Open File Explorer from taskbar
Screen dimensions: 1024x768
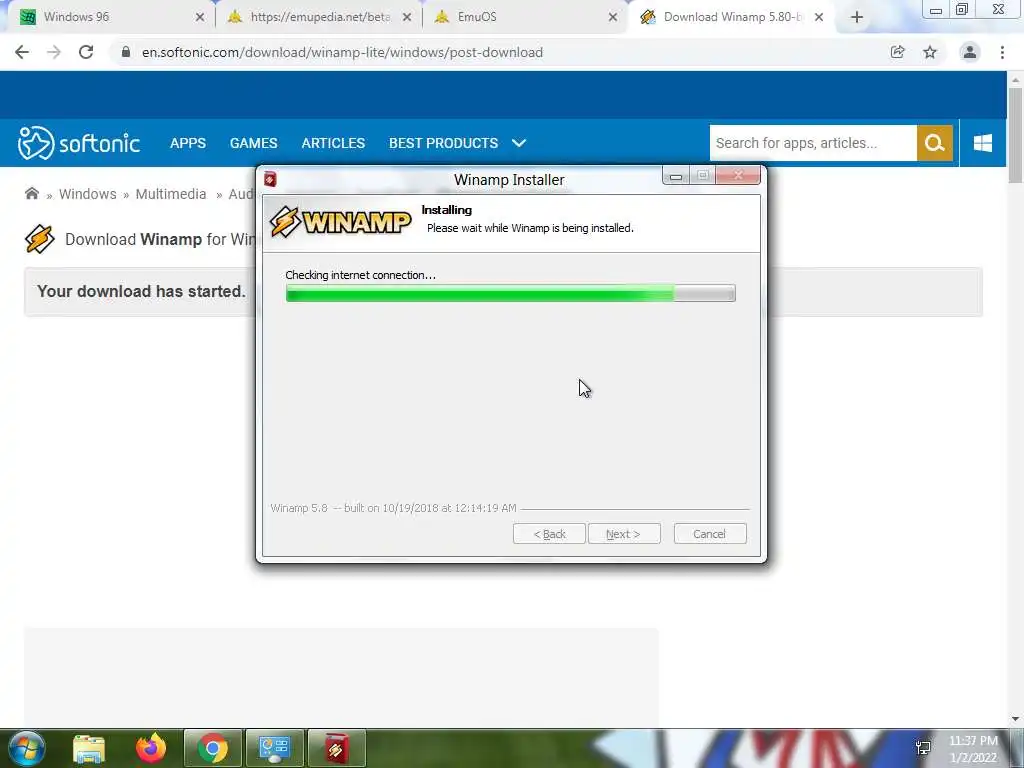coord(89,749)
